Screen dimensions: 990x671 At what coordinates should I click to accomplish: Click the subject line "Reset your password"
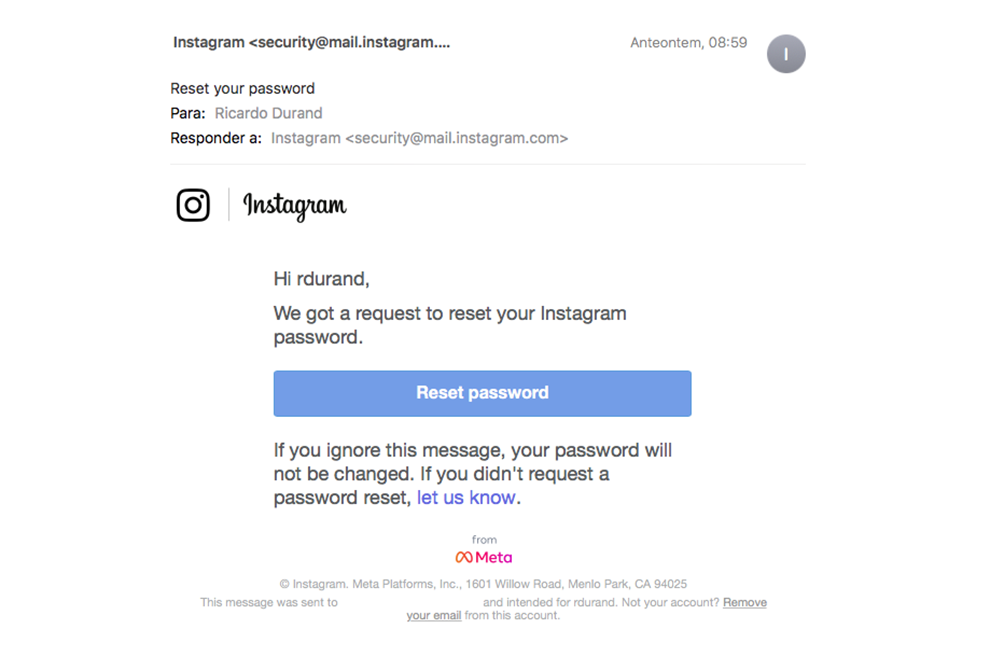[x=243, y=88]
